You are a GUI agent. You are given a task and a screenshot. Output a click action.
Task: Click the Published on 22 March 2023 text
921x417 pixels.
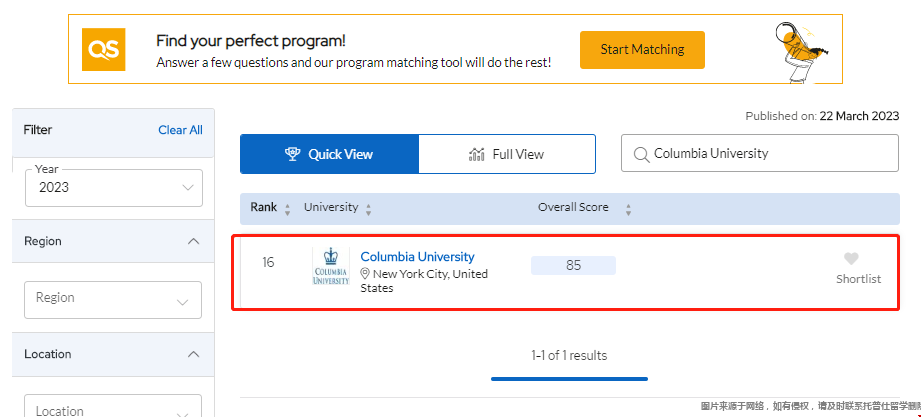tap(822, 116)
